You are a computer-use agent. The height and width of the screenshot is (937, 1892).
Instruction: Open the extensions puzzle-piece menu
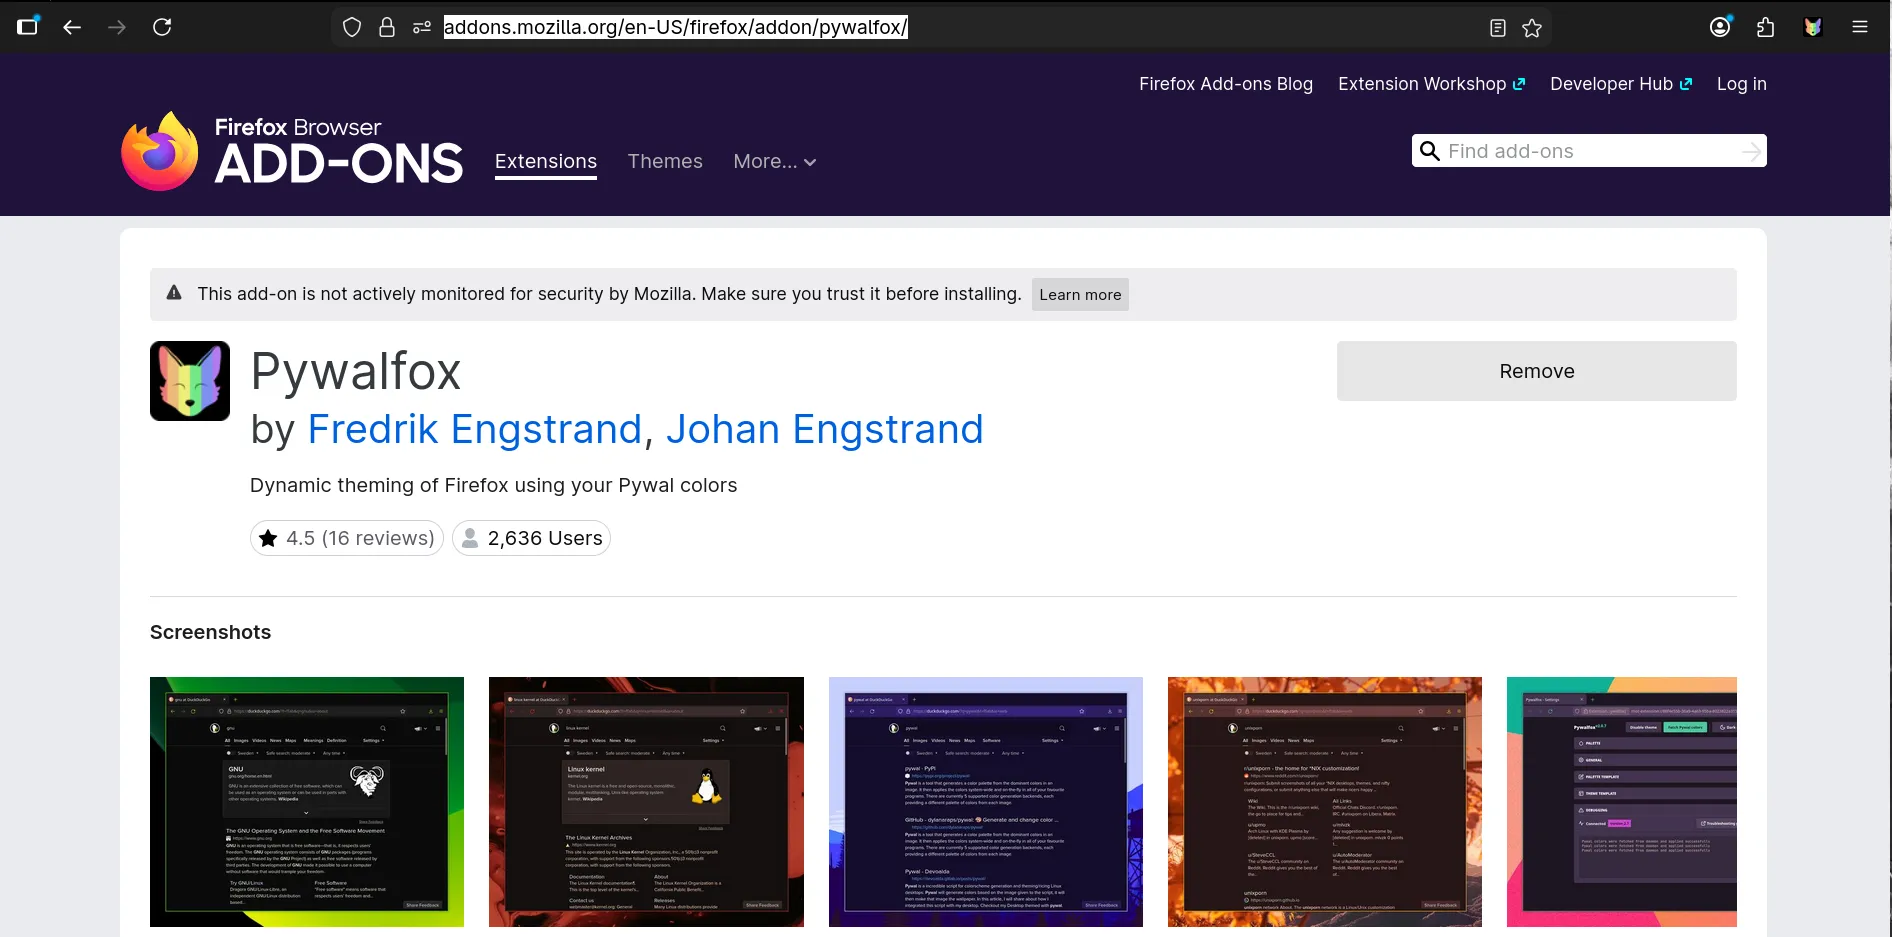pyautogui.click(x=1766, y=27)
